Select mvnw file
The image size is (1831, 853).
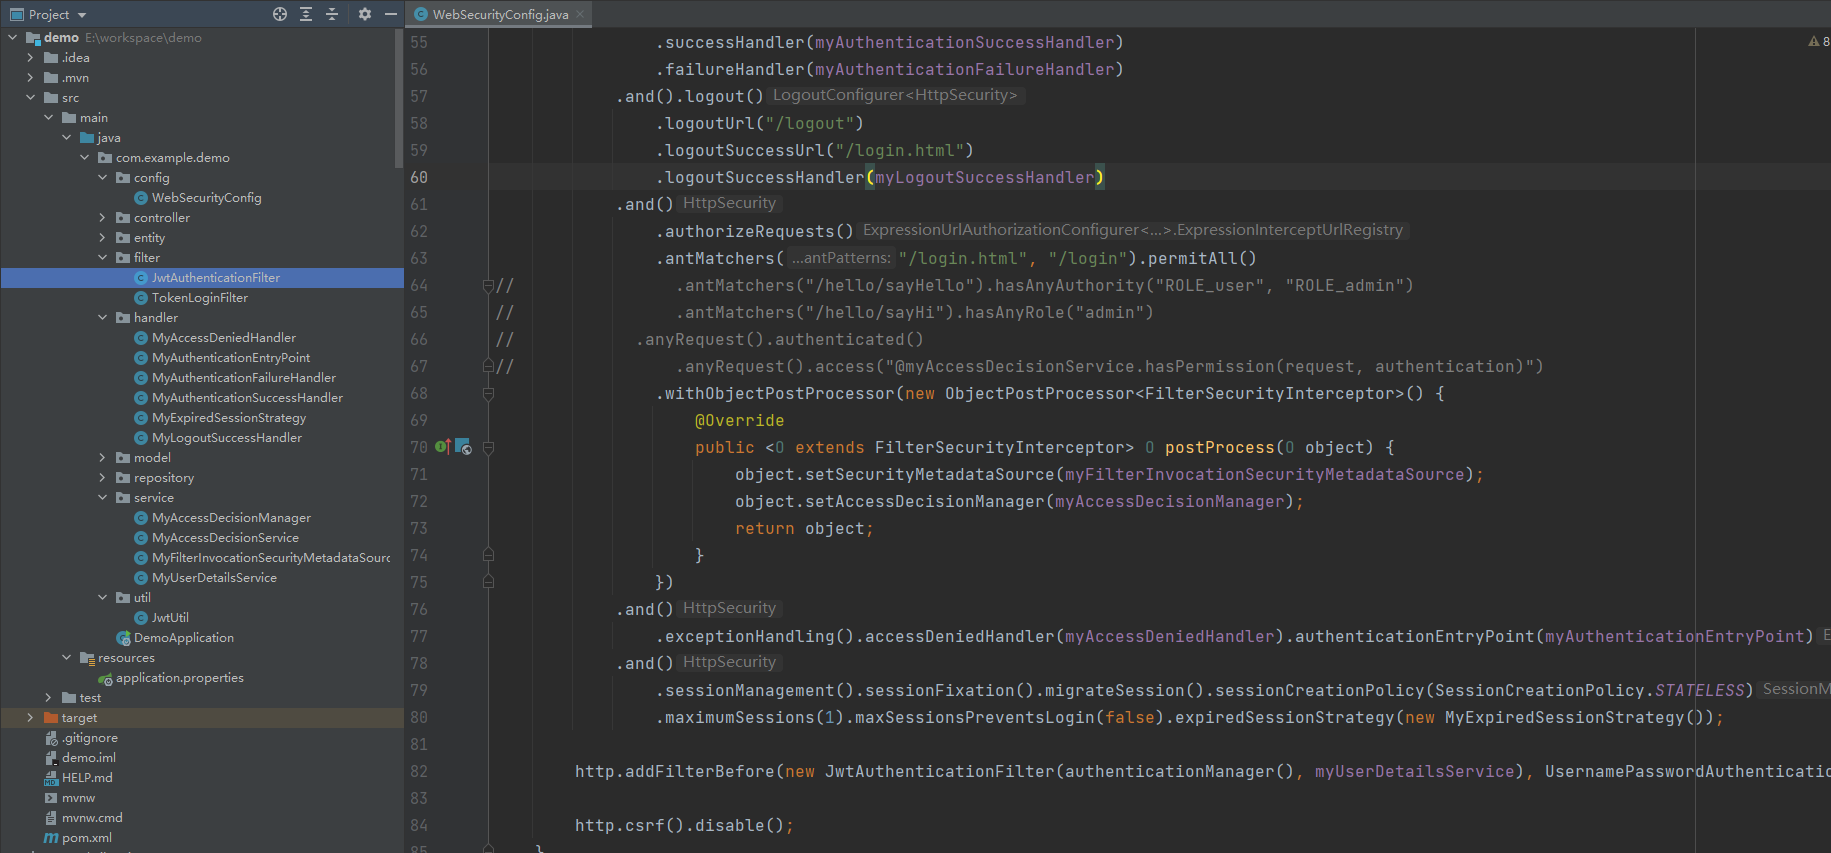78,797
